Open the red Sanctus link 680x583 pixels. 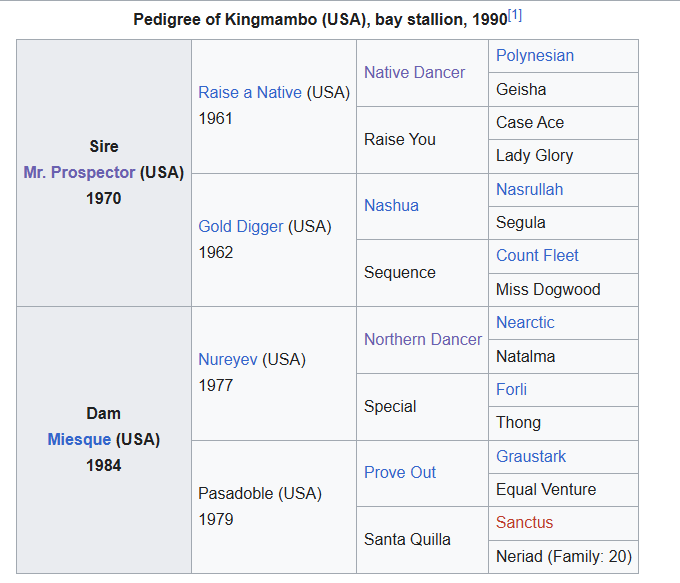(x=524, y=522)
